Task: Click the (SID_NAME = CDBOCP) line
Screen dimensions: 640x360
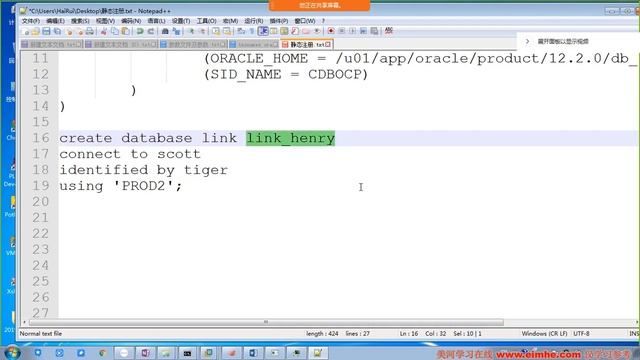Action: [x=286, y=74]
